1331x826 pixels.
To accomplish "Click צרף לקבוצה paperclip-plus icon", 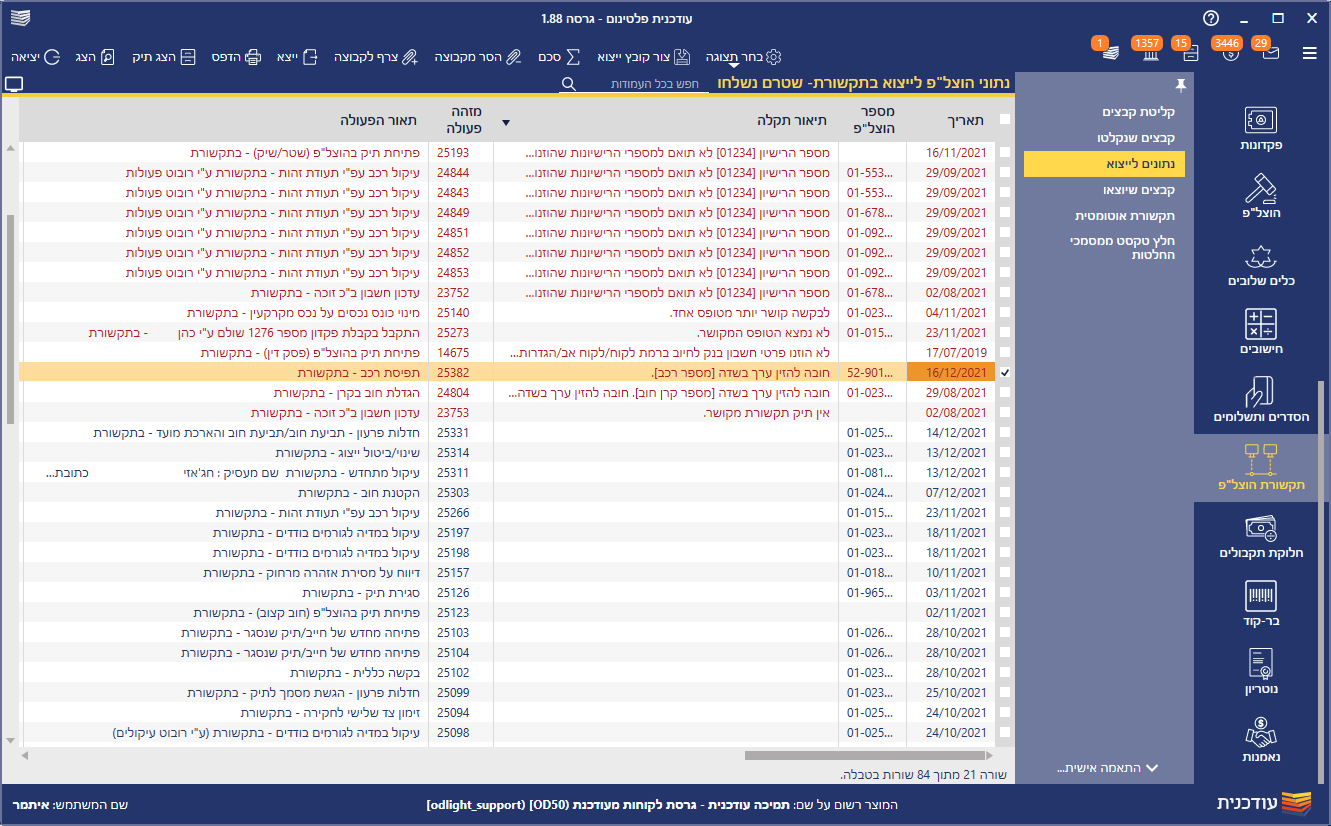I will (x=409, y=57).
